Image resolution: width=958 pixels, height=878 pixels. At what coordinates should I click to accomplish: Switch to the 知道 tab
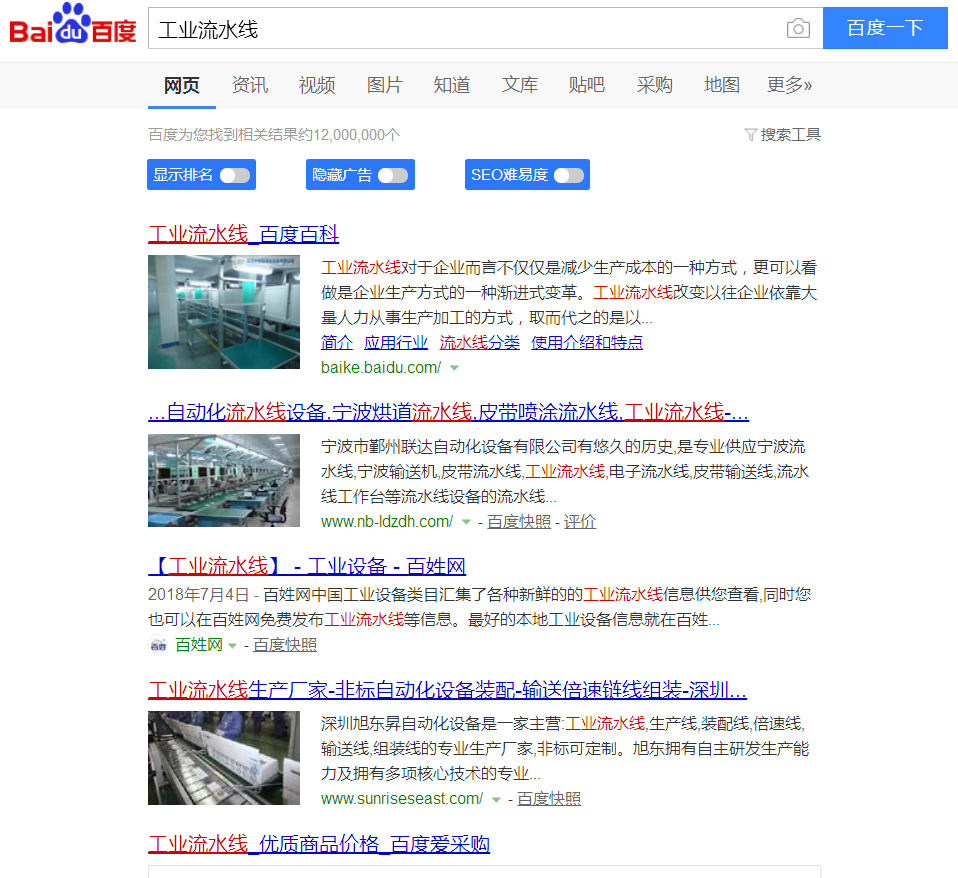tap(452, 85)
